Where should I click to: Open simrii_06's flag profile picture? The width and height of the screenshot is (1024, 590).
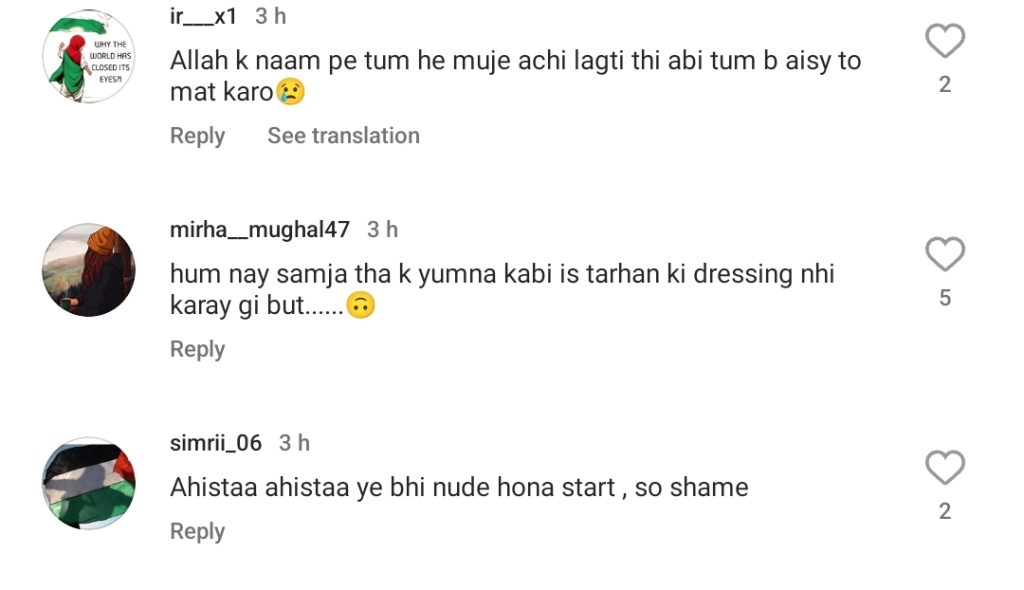[x=88, y=484]
